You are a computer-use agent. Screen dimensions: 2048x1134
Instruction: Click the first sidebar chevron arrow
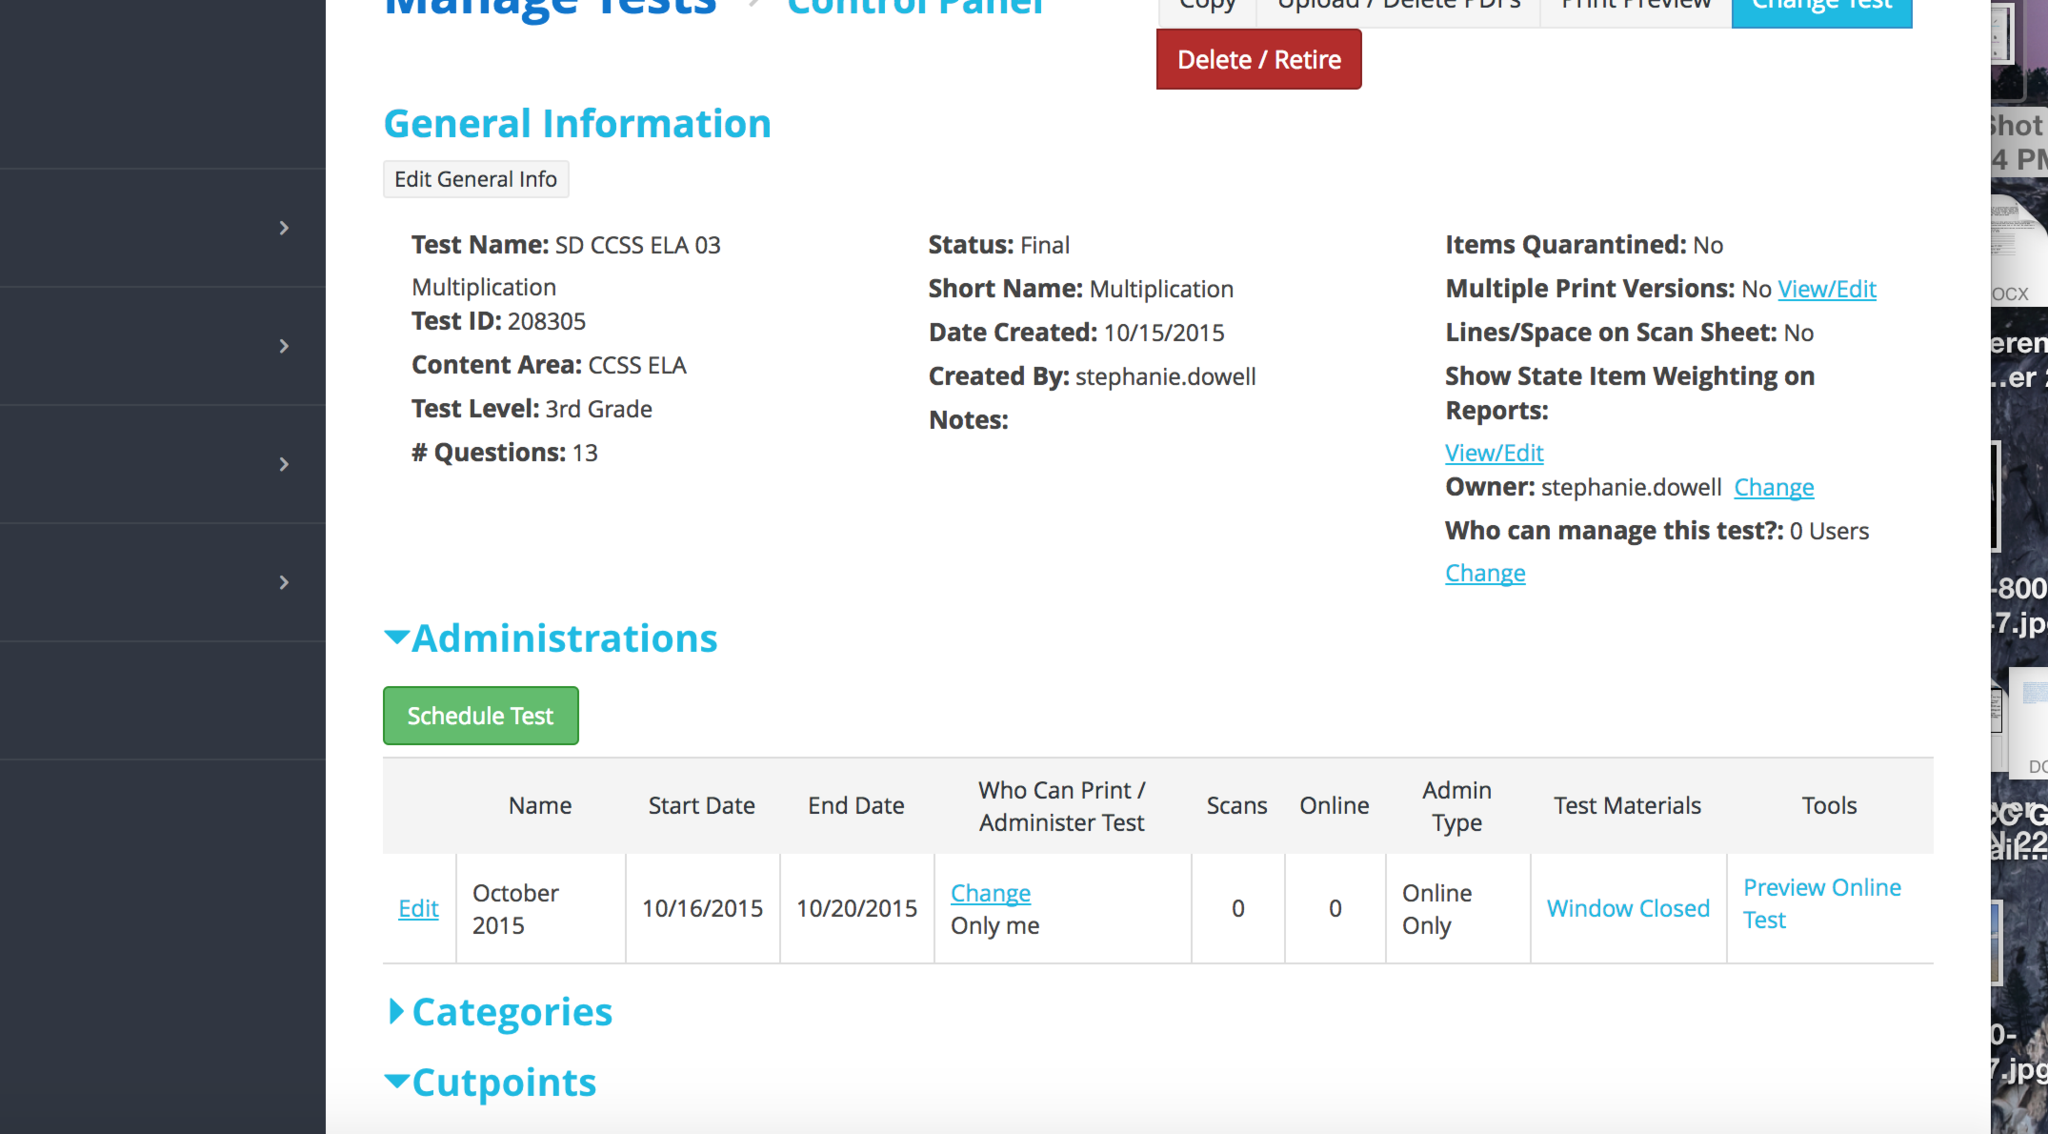(284, 228)
